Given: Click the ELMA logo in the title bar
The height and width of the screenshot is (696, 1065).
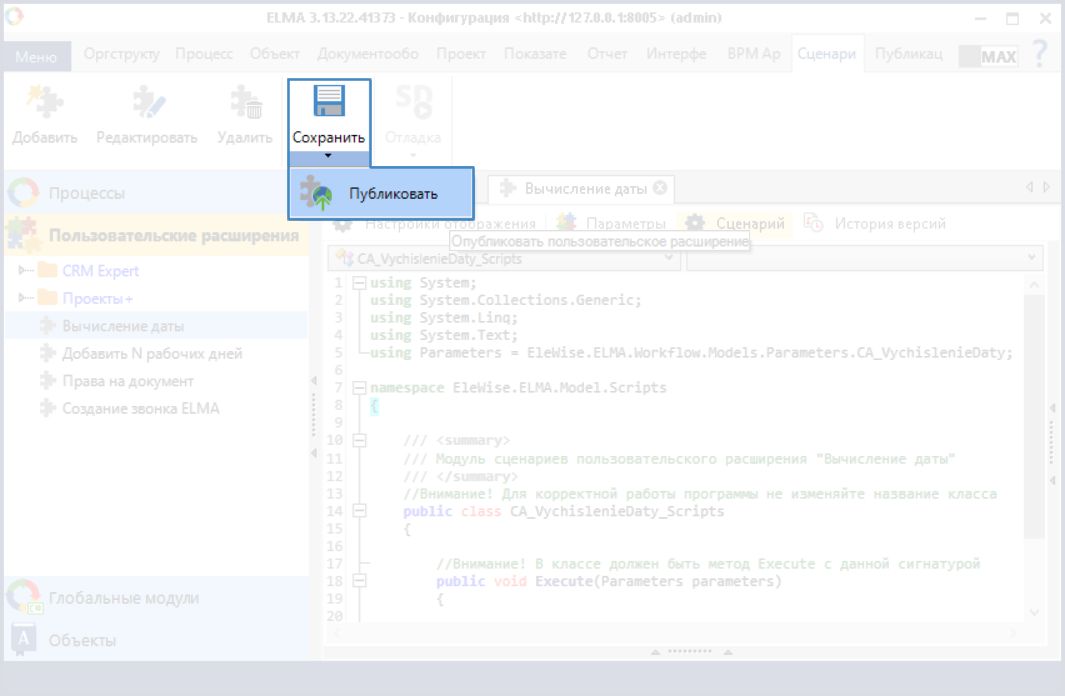Looking at the screenshot, I should [14, 16].
